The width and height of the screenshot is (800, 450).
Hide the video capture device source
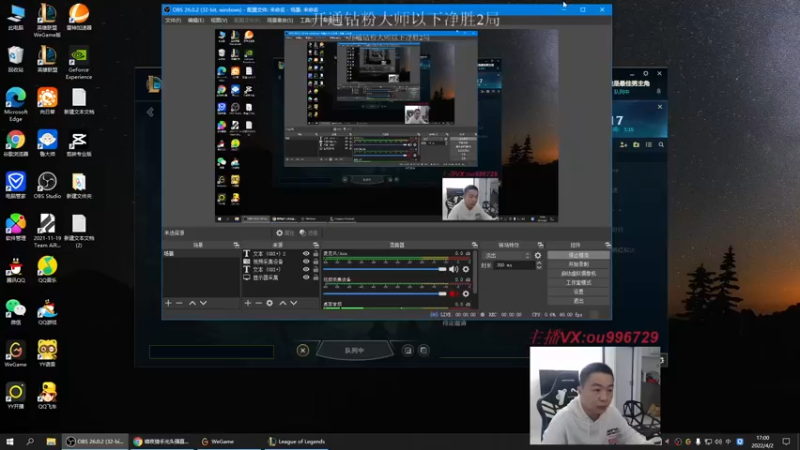(306, 262)
